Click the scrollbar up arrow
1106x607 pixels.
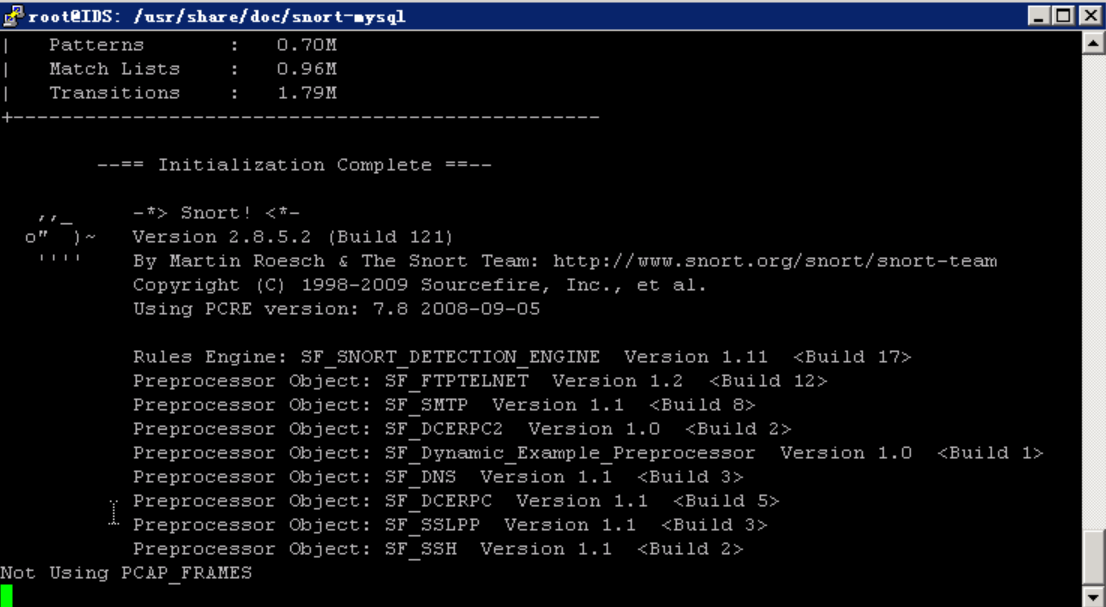click(x=1093, y=43)
